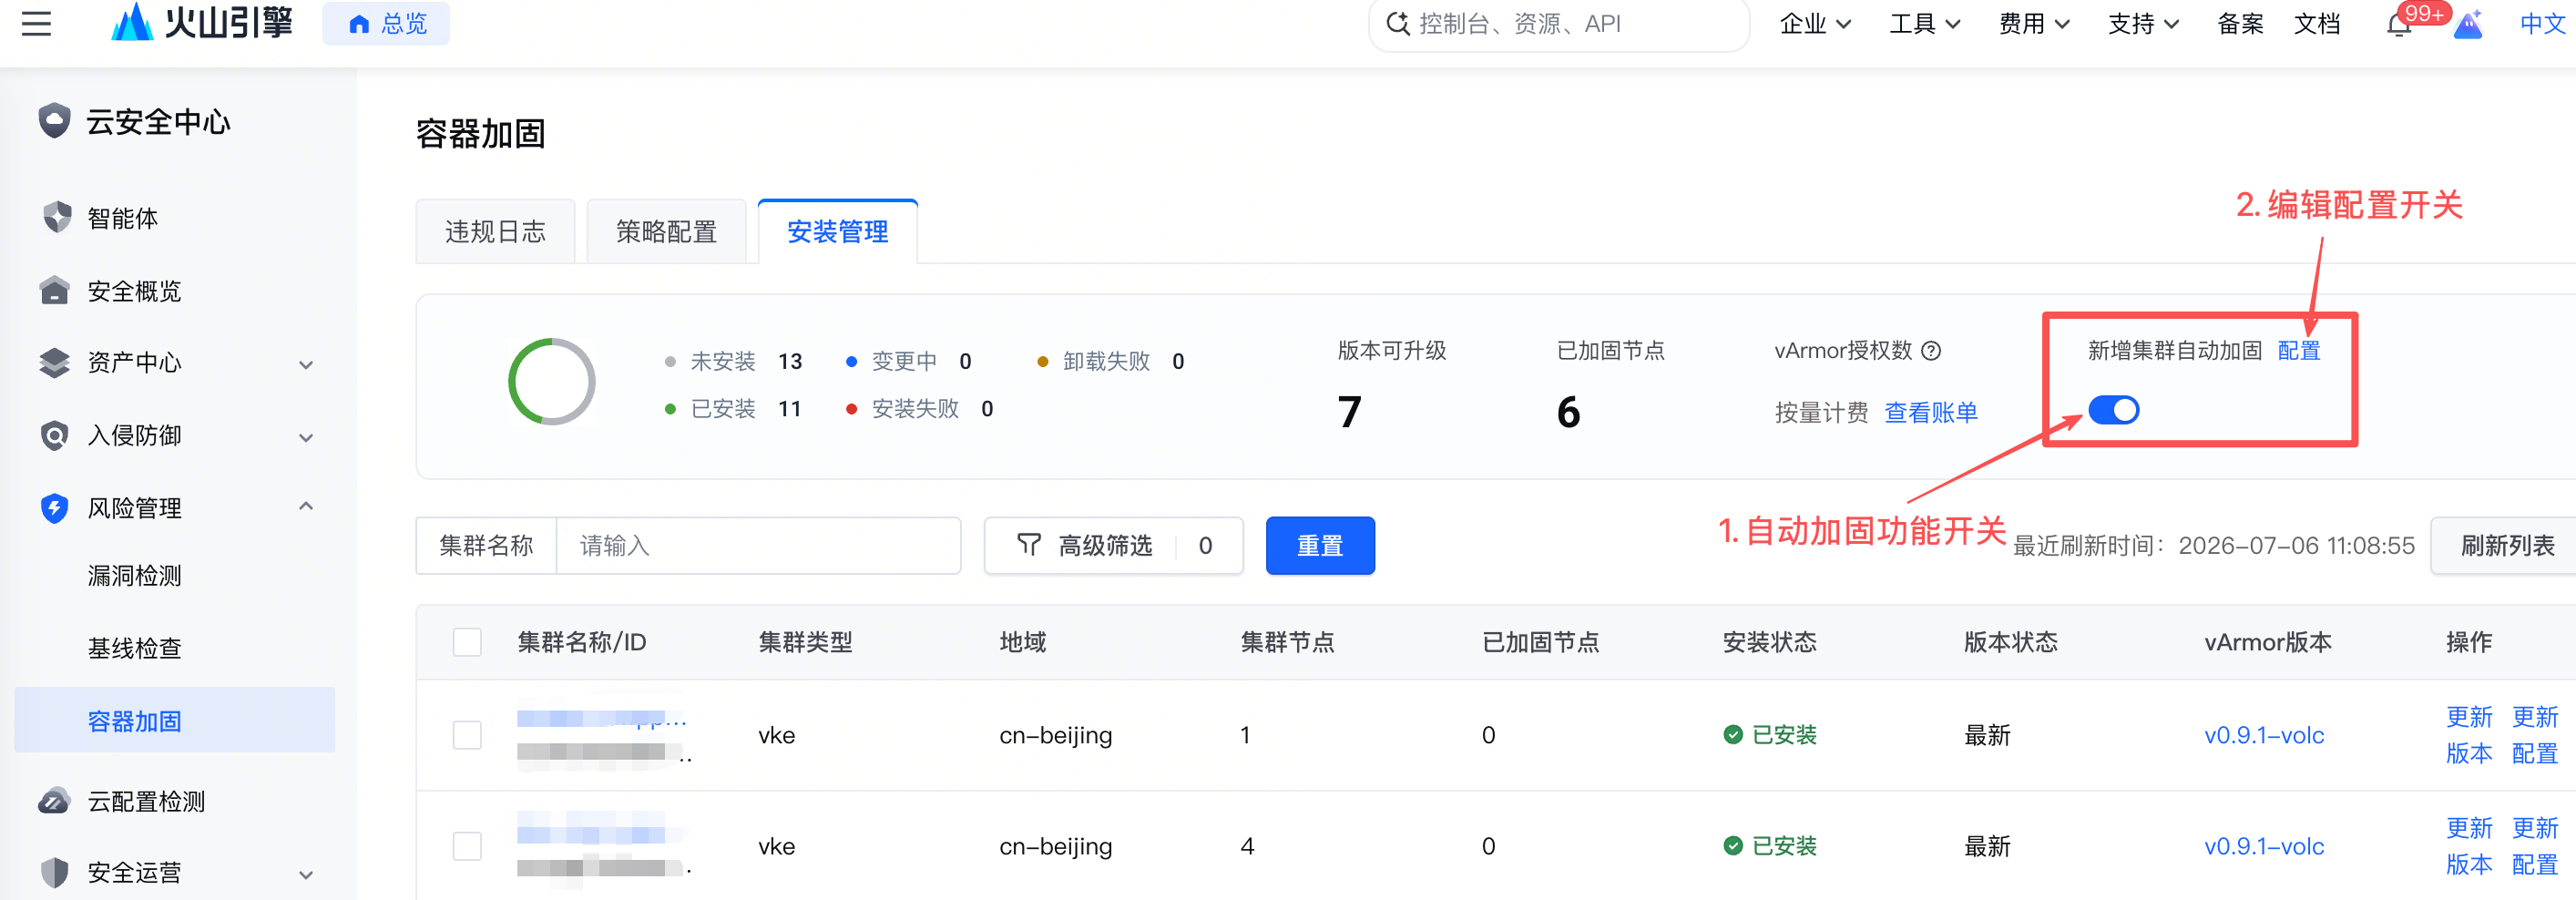Open the 高级筛选 filter button
The height and width of the screenshot is (900, 2576).
pos(1114,546)
